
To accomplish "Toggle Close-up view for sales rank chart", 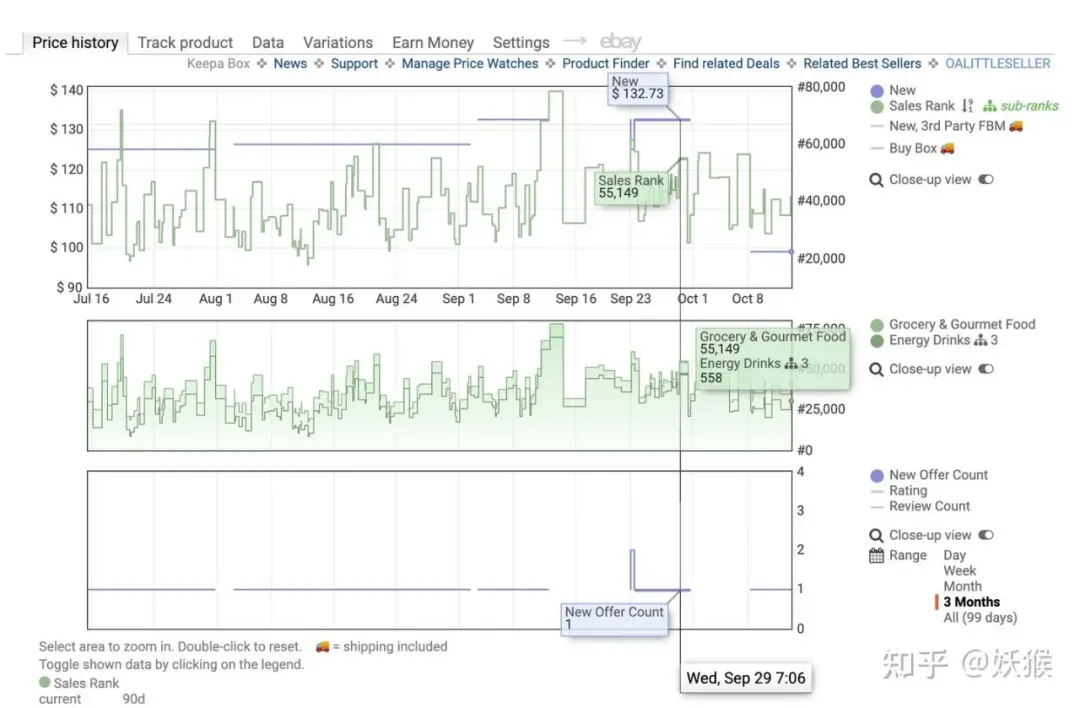I will coord(986,369).
